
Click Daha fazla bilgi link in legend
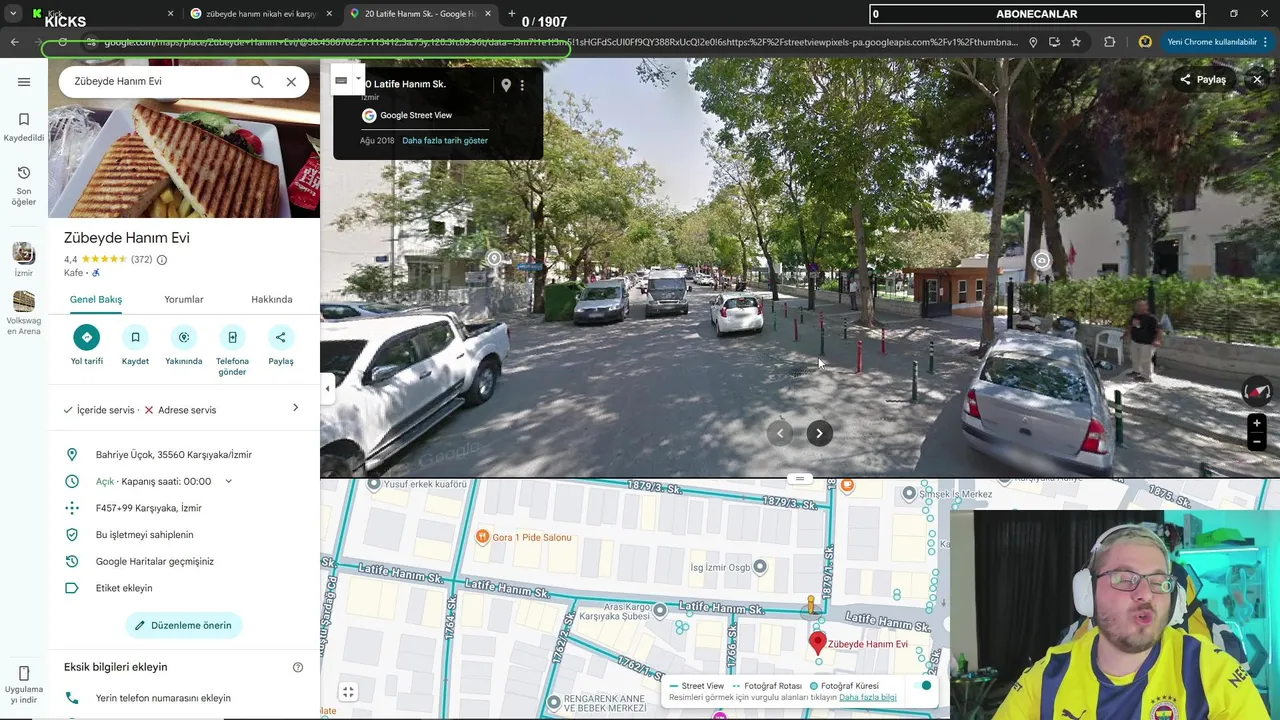click(868, 698)
